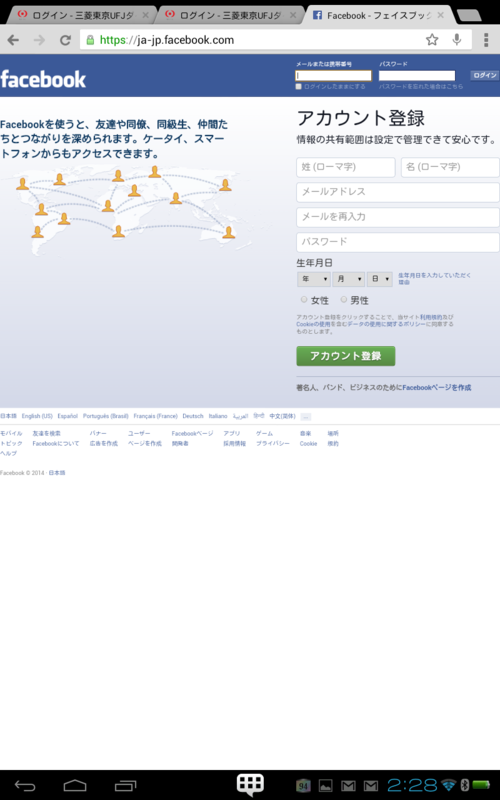
Task: Open the Chrome three-dot menu
Action: coord(486,40)
